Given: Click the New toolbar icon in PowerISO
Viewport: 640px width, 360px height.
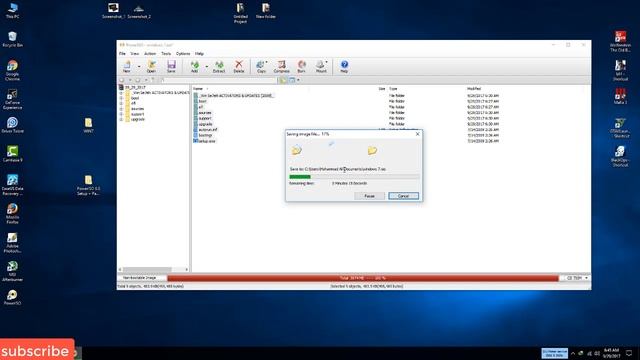Looking at the screenshot, I should [x=127, y=66].
